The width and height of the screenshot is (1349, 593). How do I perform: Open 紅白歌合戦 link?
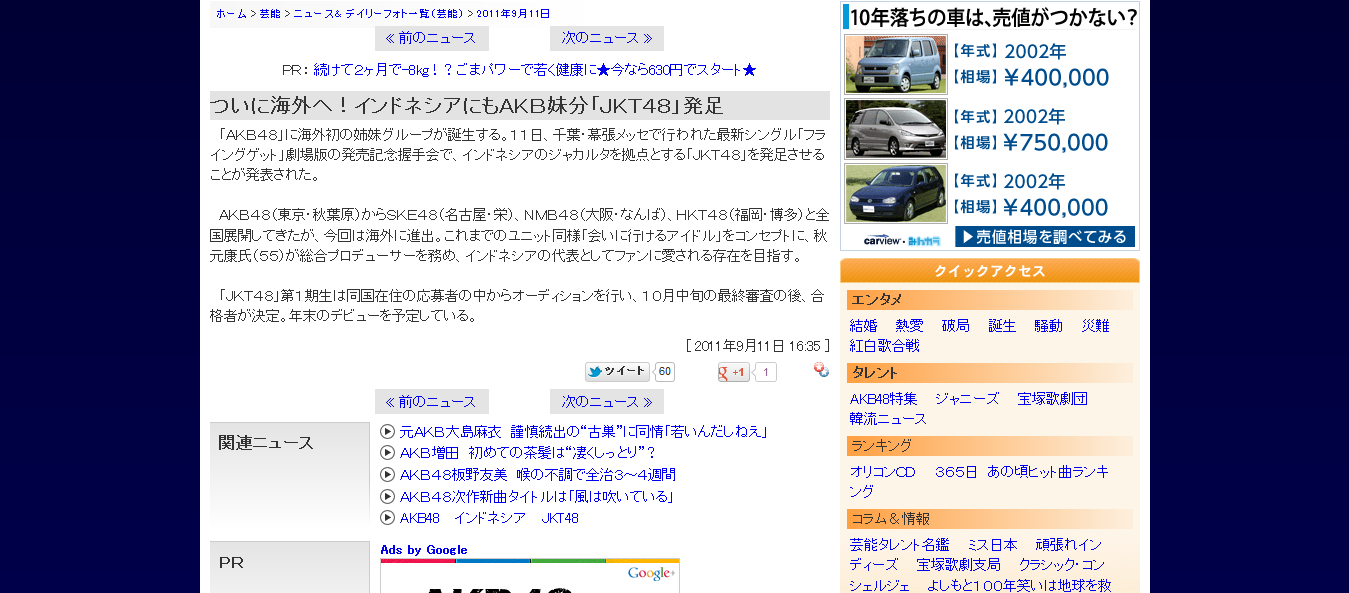[x=885, y=346]
